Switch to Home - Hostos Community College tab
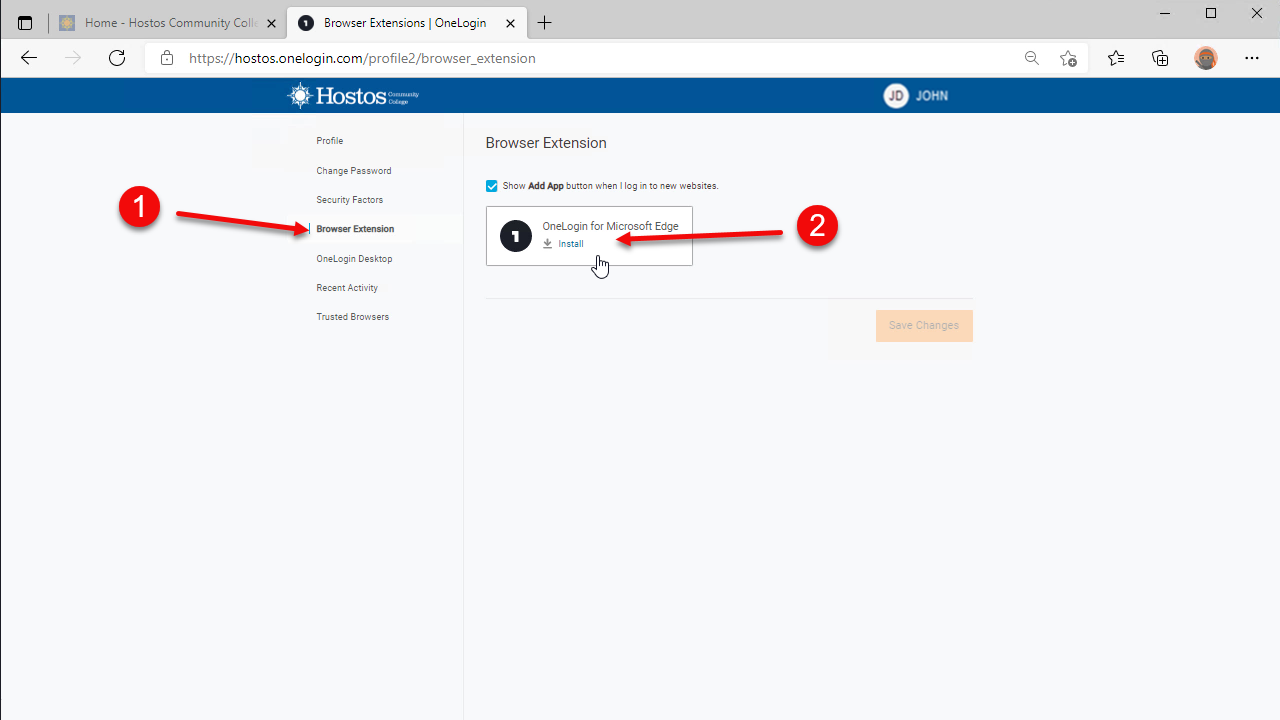Viewport: 1280px width, 720px height. pyautogui.click(x=160, y=23)
